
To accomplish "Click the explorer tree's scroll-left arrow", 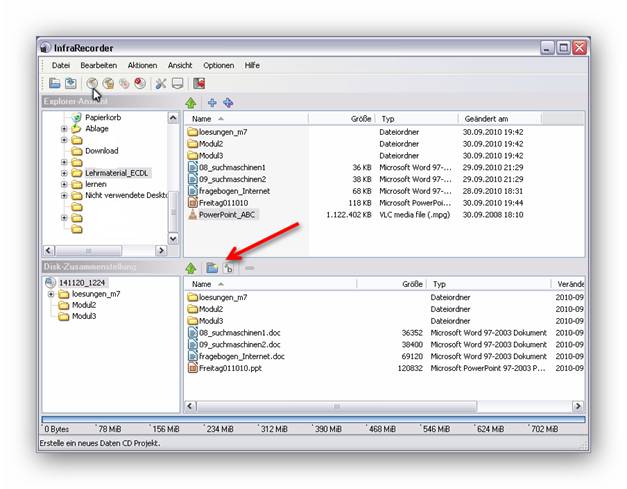I will (48, 250).
